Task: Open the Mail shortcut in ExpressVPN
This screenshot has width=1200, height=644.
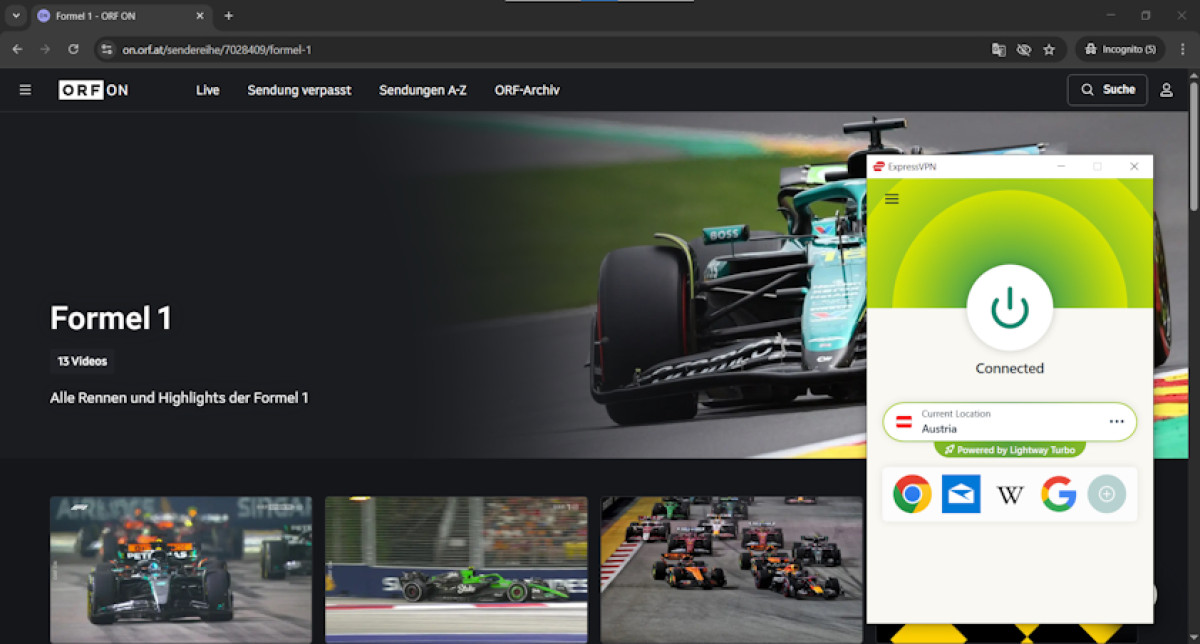Action: 961,494
